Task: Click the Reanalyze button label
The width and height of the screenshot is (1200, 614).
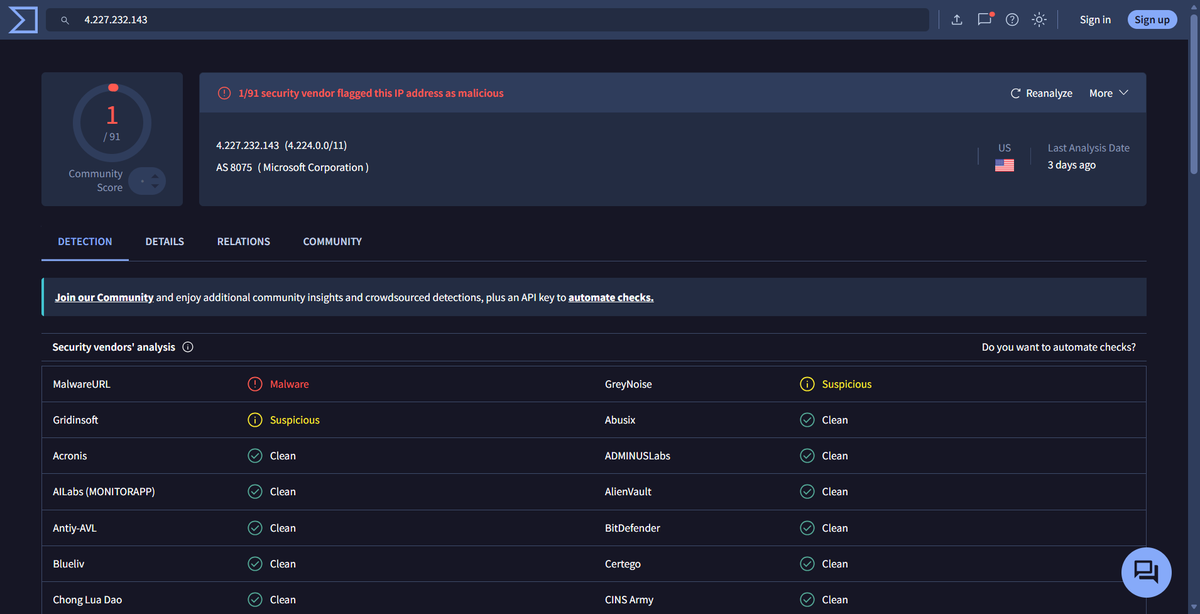Action: (1049, 93)
